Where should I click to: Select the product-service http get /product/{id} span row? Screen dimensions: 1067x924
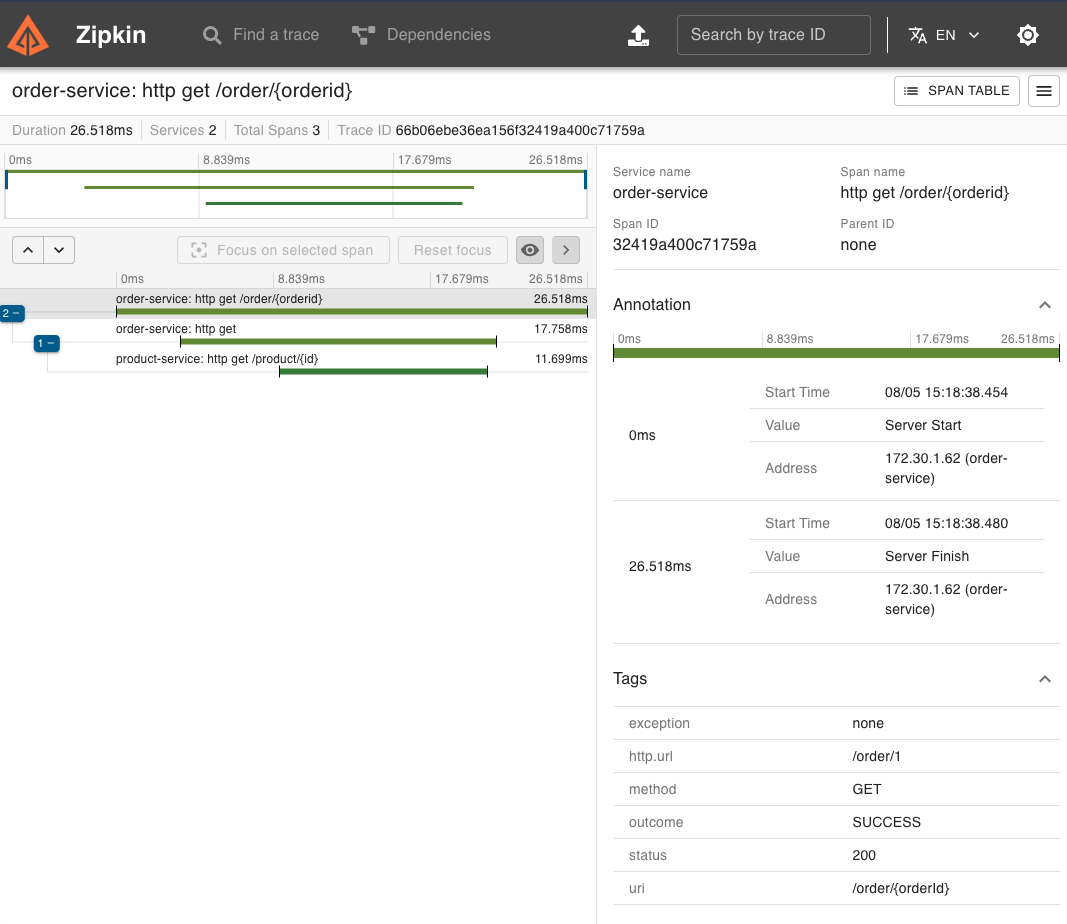[x=352, y=363]
